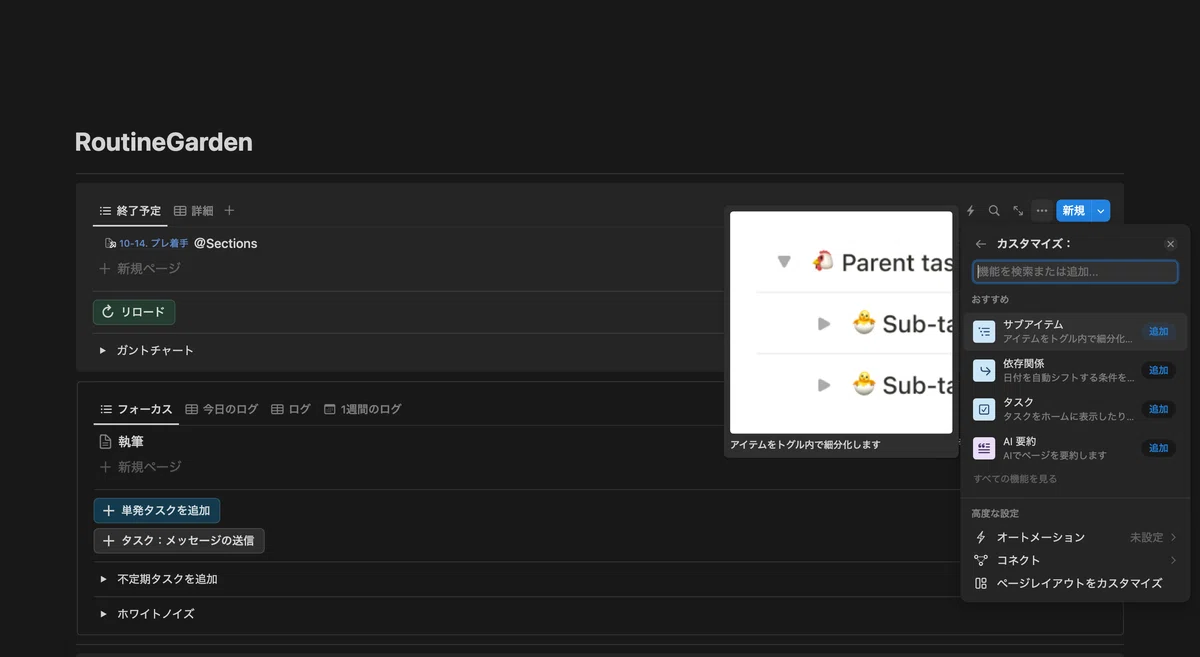The height and width of the screenshot is (657, 1200).
Task: Select the Dependencies feature icon
Action: [x=984, y=370]
